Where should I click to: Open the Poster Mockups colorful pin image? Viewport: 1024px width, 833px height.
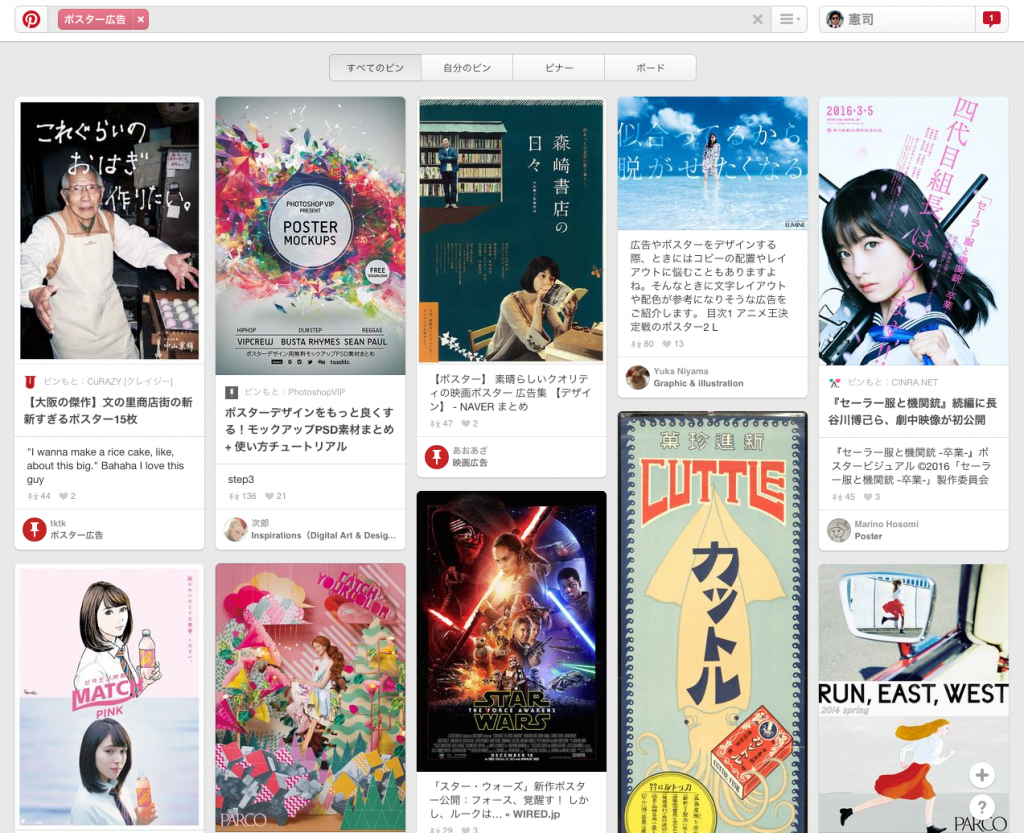point(310,236)
